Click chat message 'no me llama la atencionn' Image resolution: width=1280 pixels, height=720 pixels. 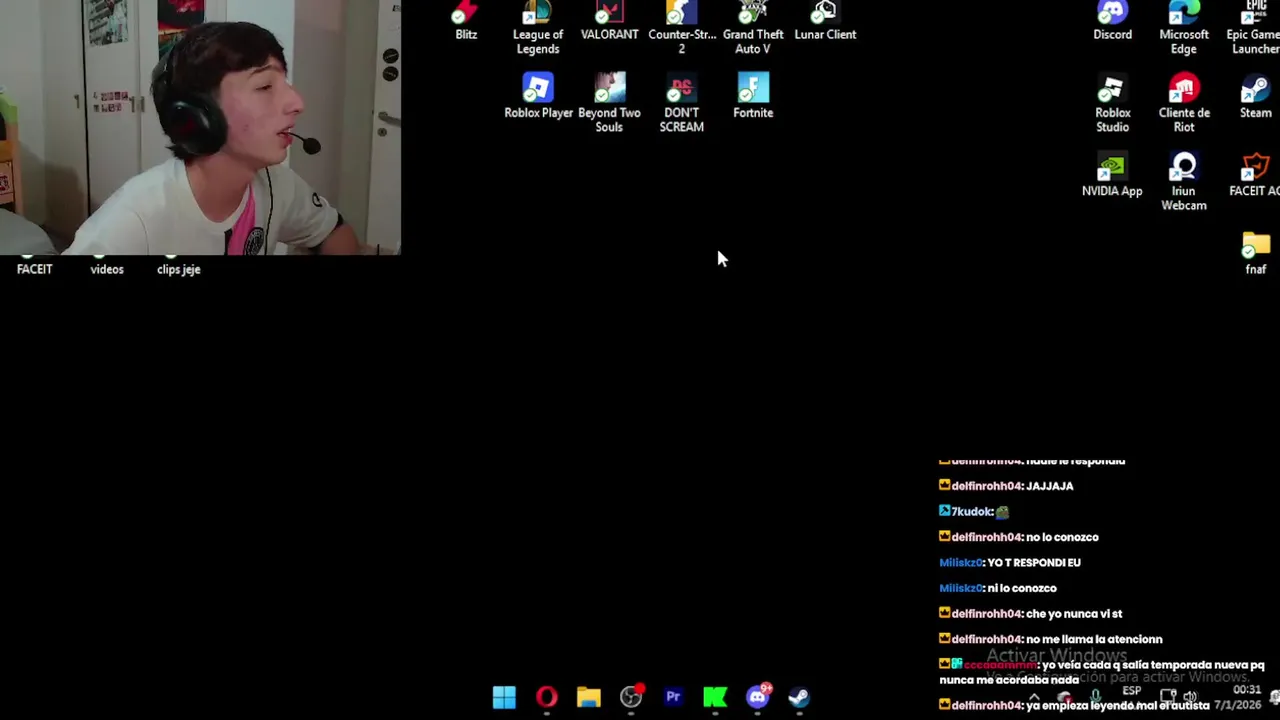click(x=1094, y=639)
